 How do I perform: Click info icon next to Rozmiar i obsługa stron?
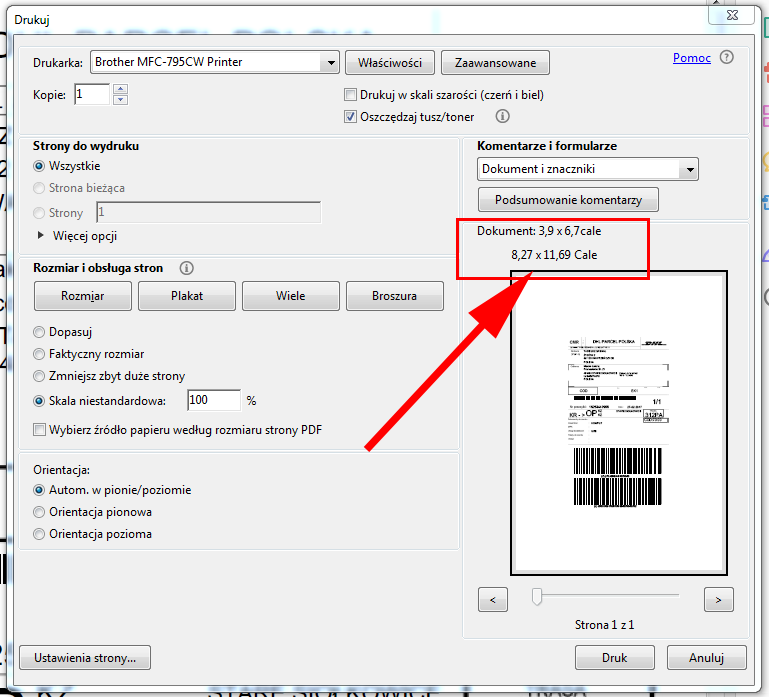186,268
